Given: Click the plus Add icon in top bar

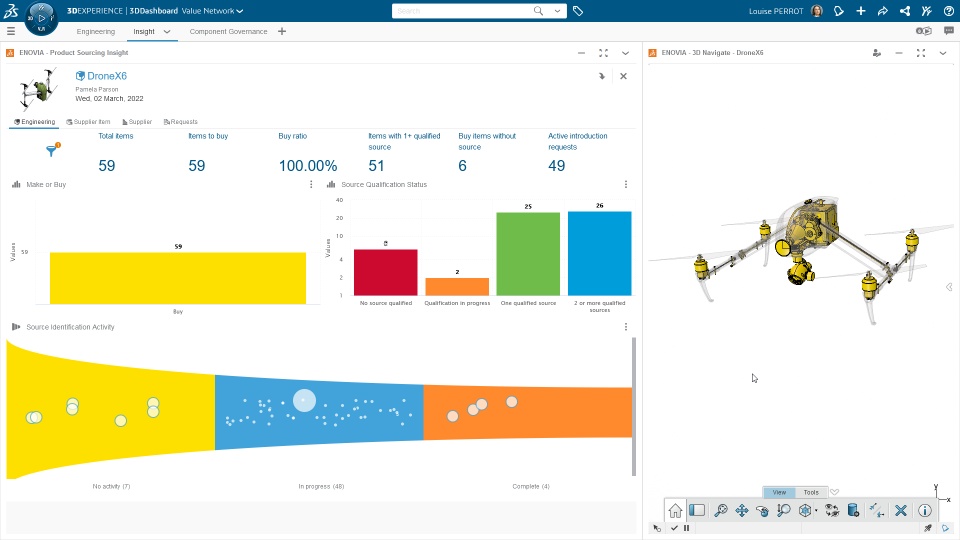Looking at the screenshot, I should (861, 11).
